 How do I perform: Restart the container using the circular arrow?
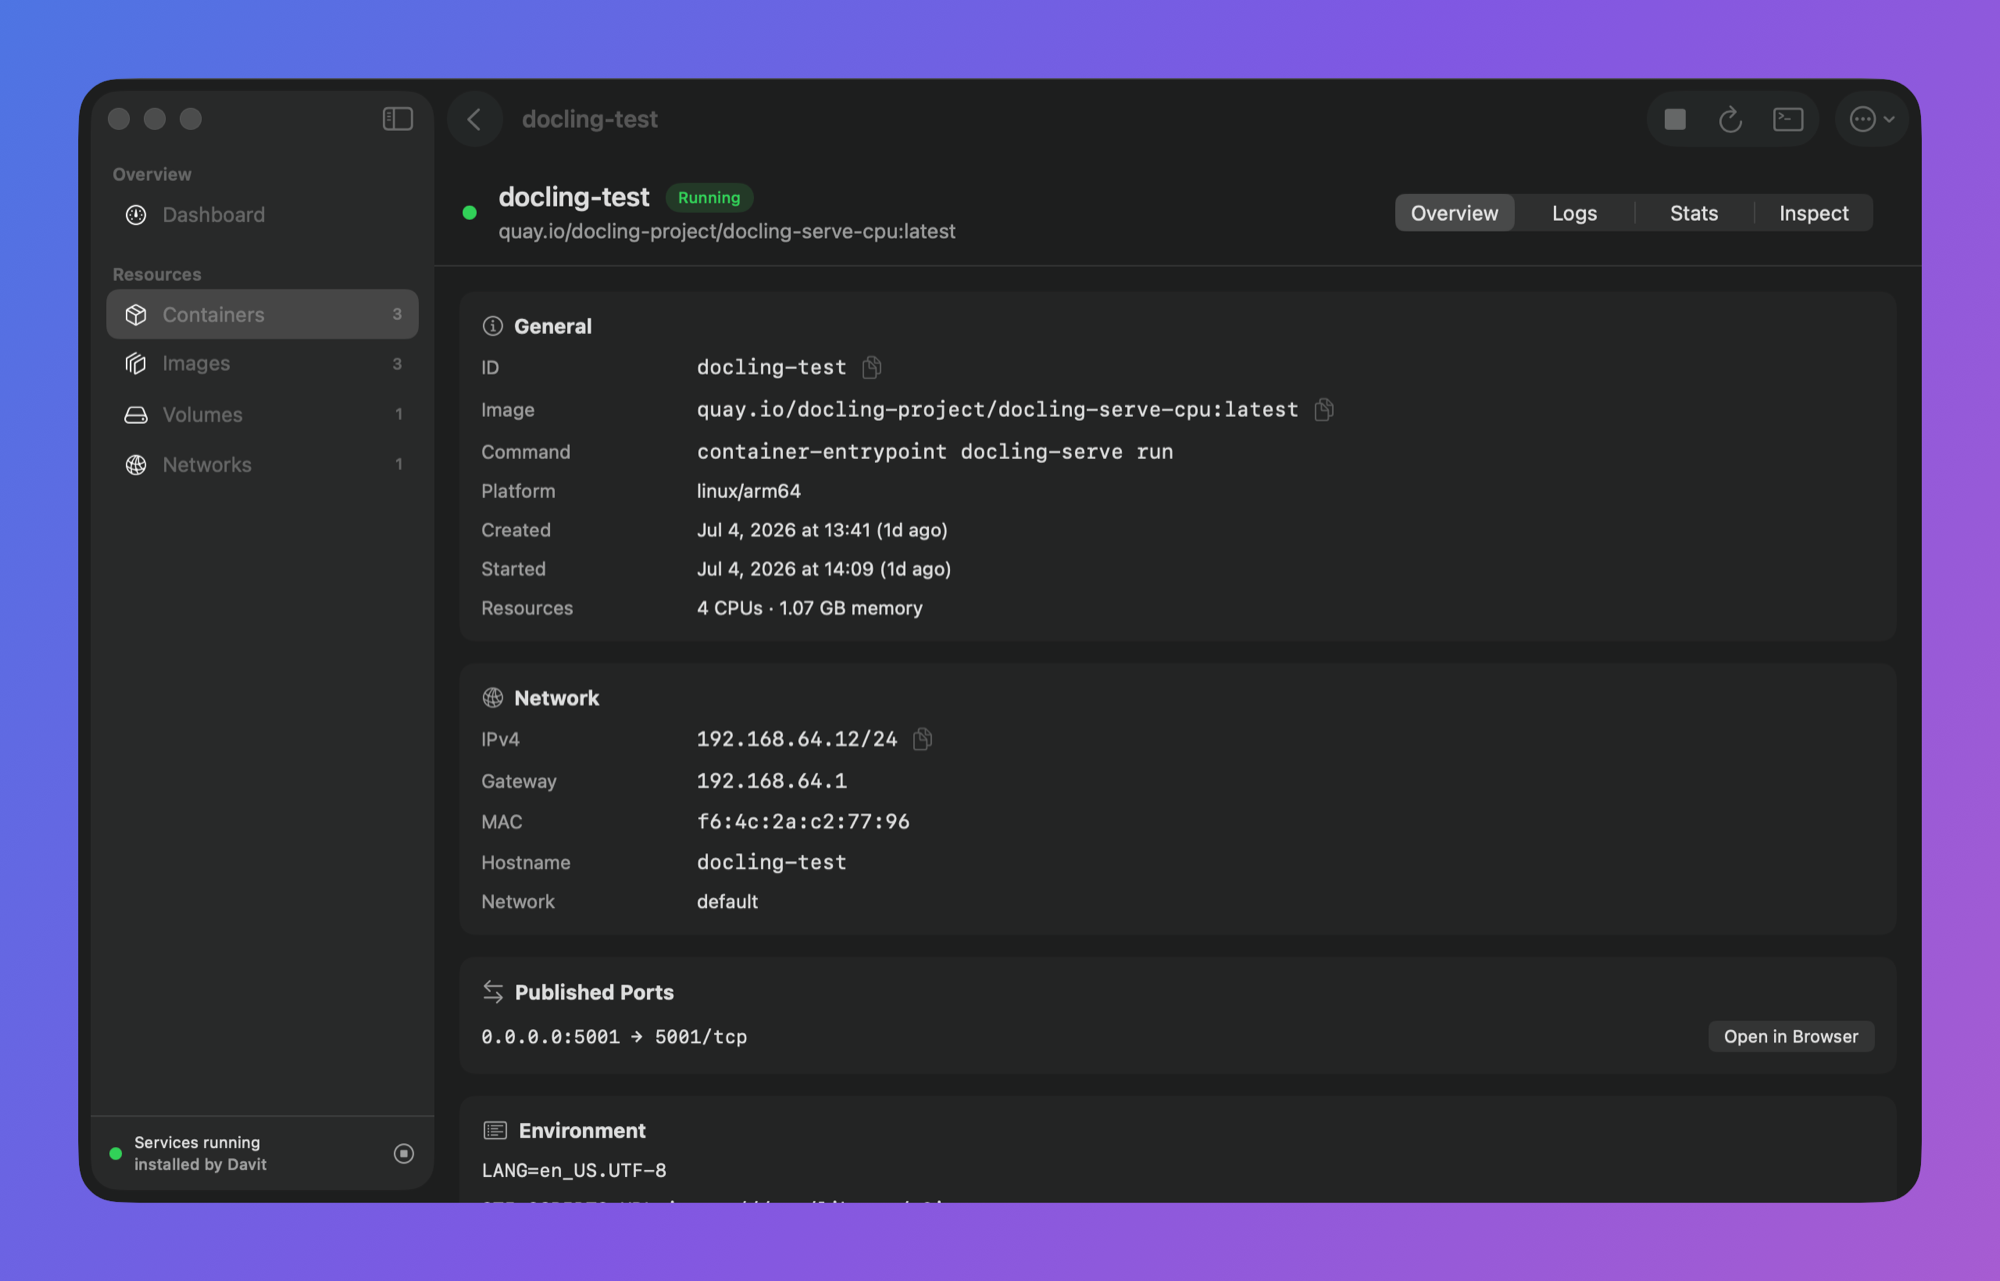coord(1730,119)
